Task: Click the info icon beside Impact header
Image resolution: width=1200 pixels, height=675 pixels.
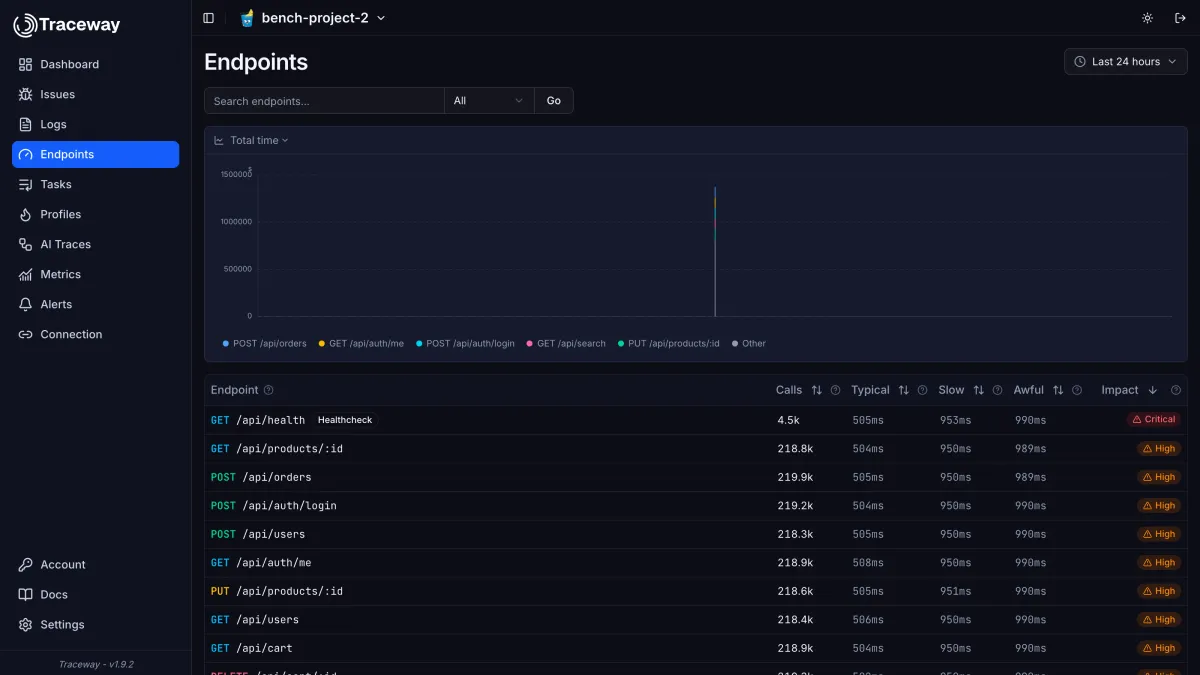Action: (x=1176, y=390)
